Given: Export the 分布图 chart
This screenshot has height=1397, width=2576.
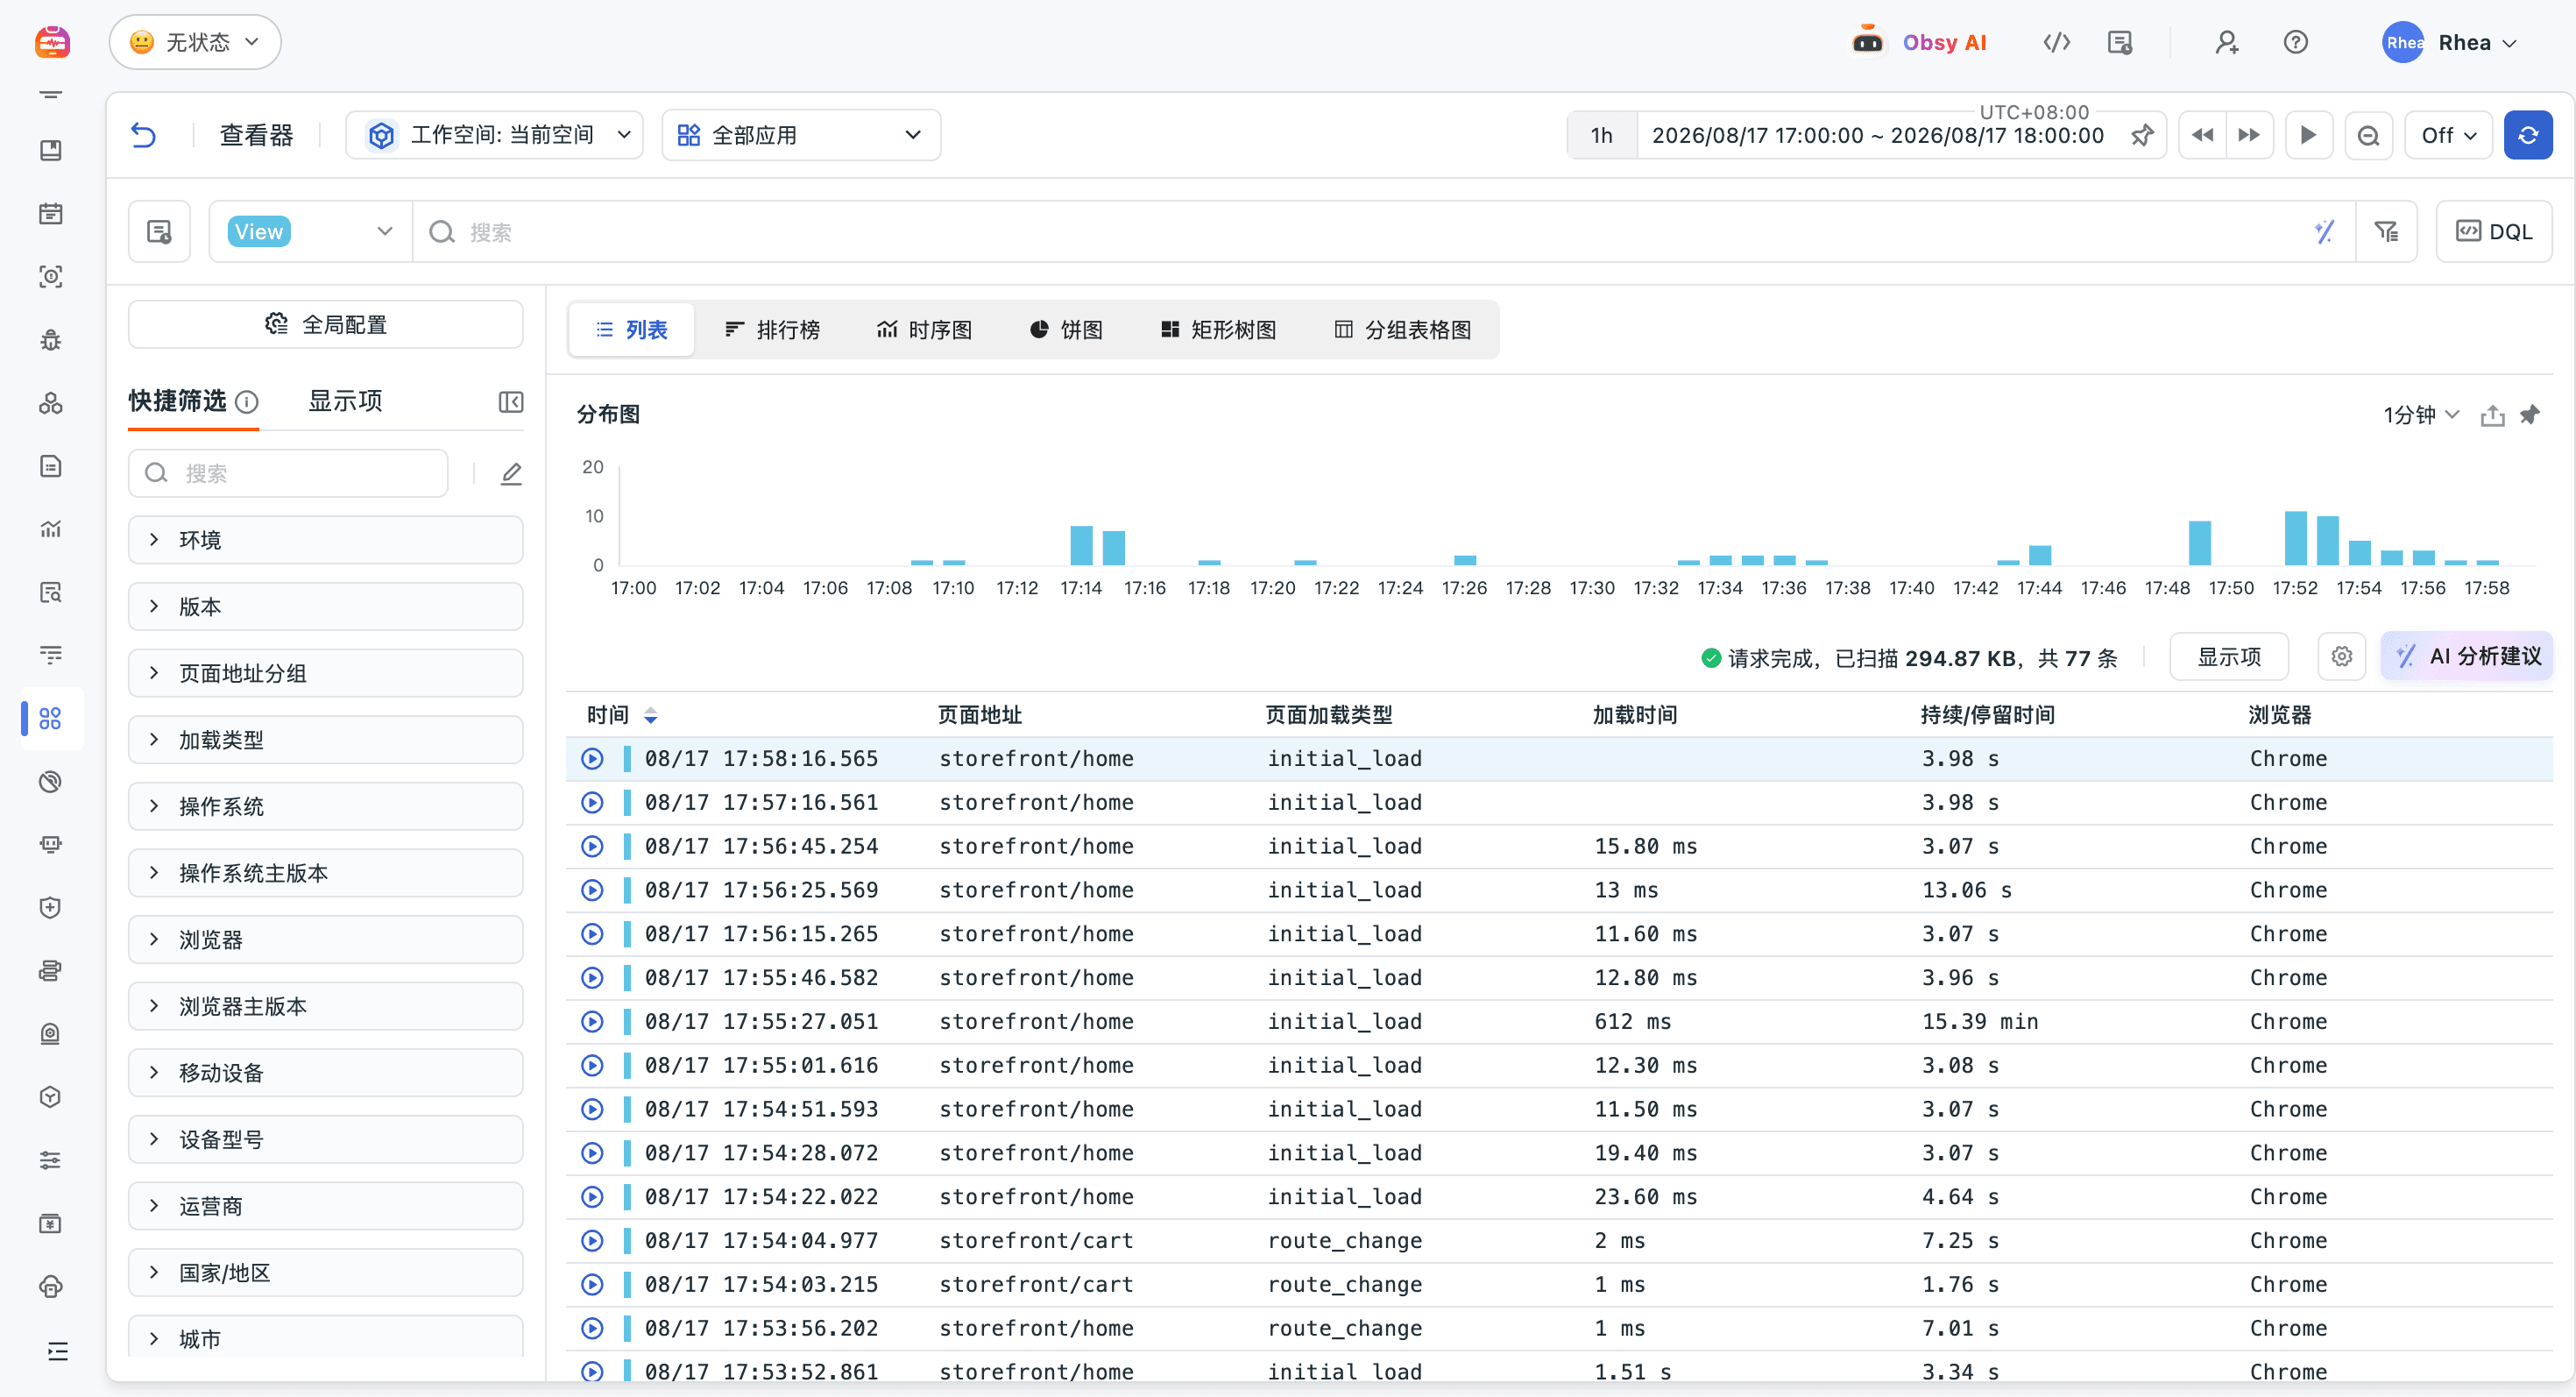Looking at the screenshot, I should point(2492,415).
